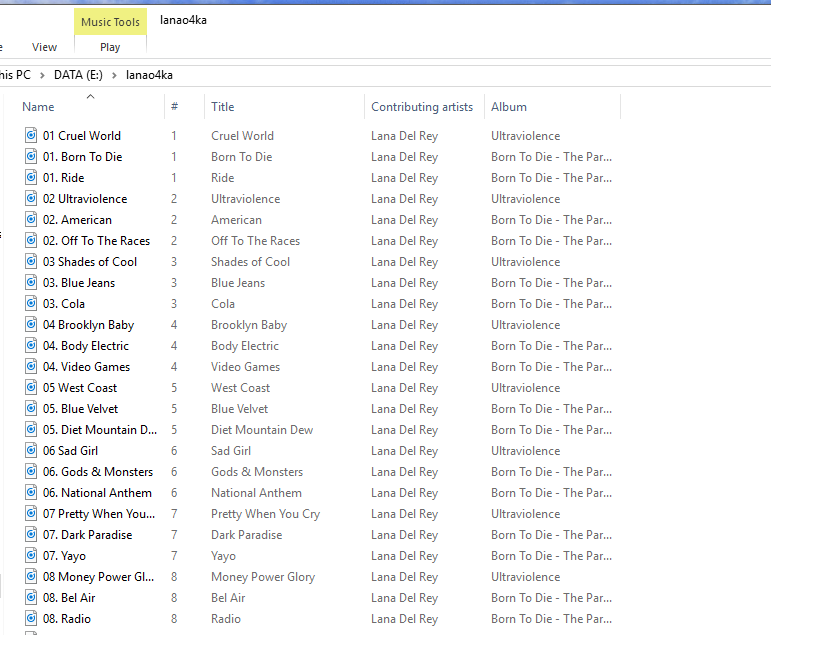Expand the chevron before DATA (E:) breadcrumb
The height and width of the screenshot is (657, 828).
[42, 76]
